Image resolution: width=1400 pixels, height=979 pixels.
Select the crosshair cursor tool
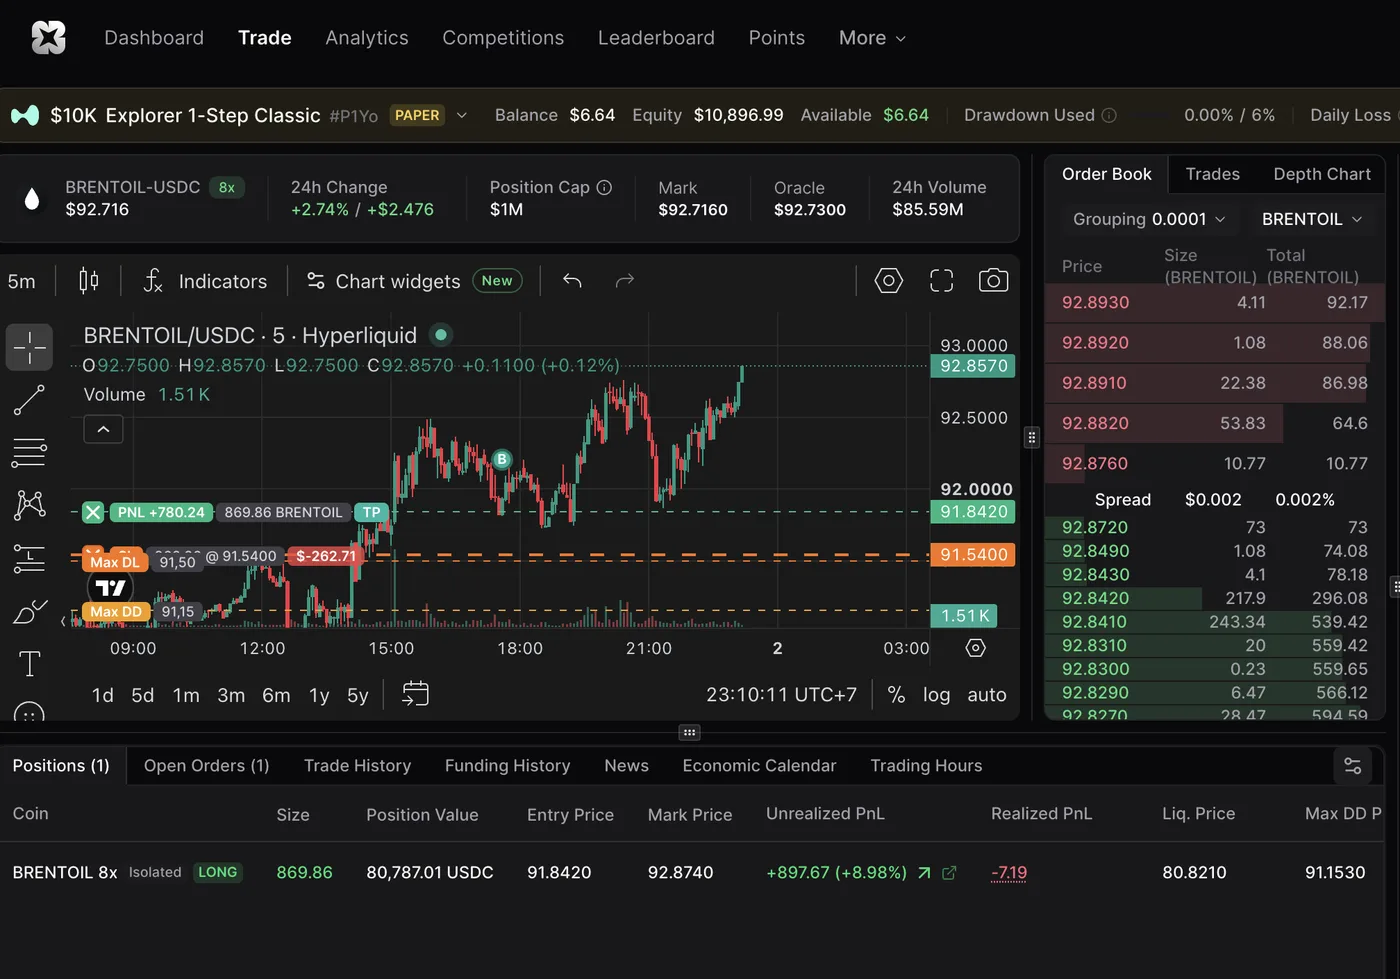(29, 347)
